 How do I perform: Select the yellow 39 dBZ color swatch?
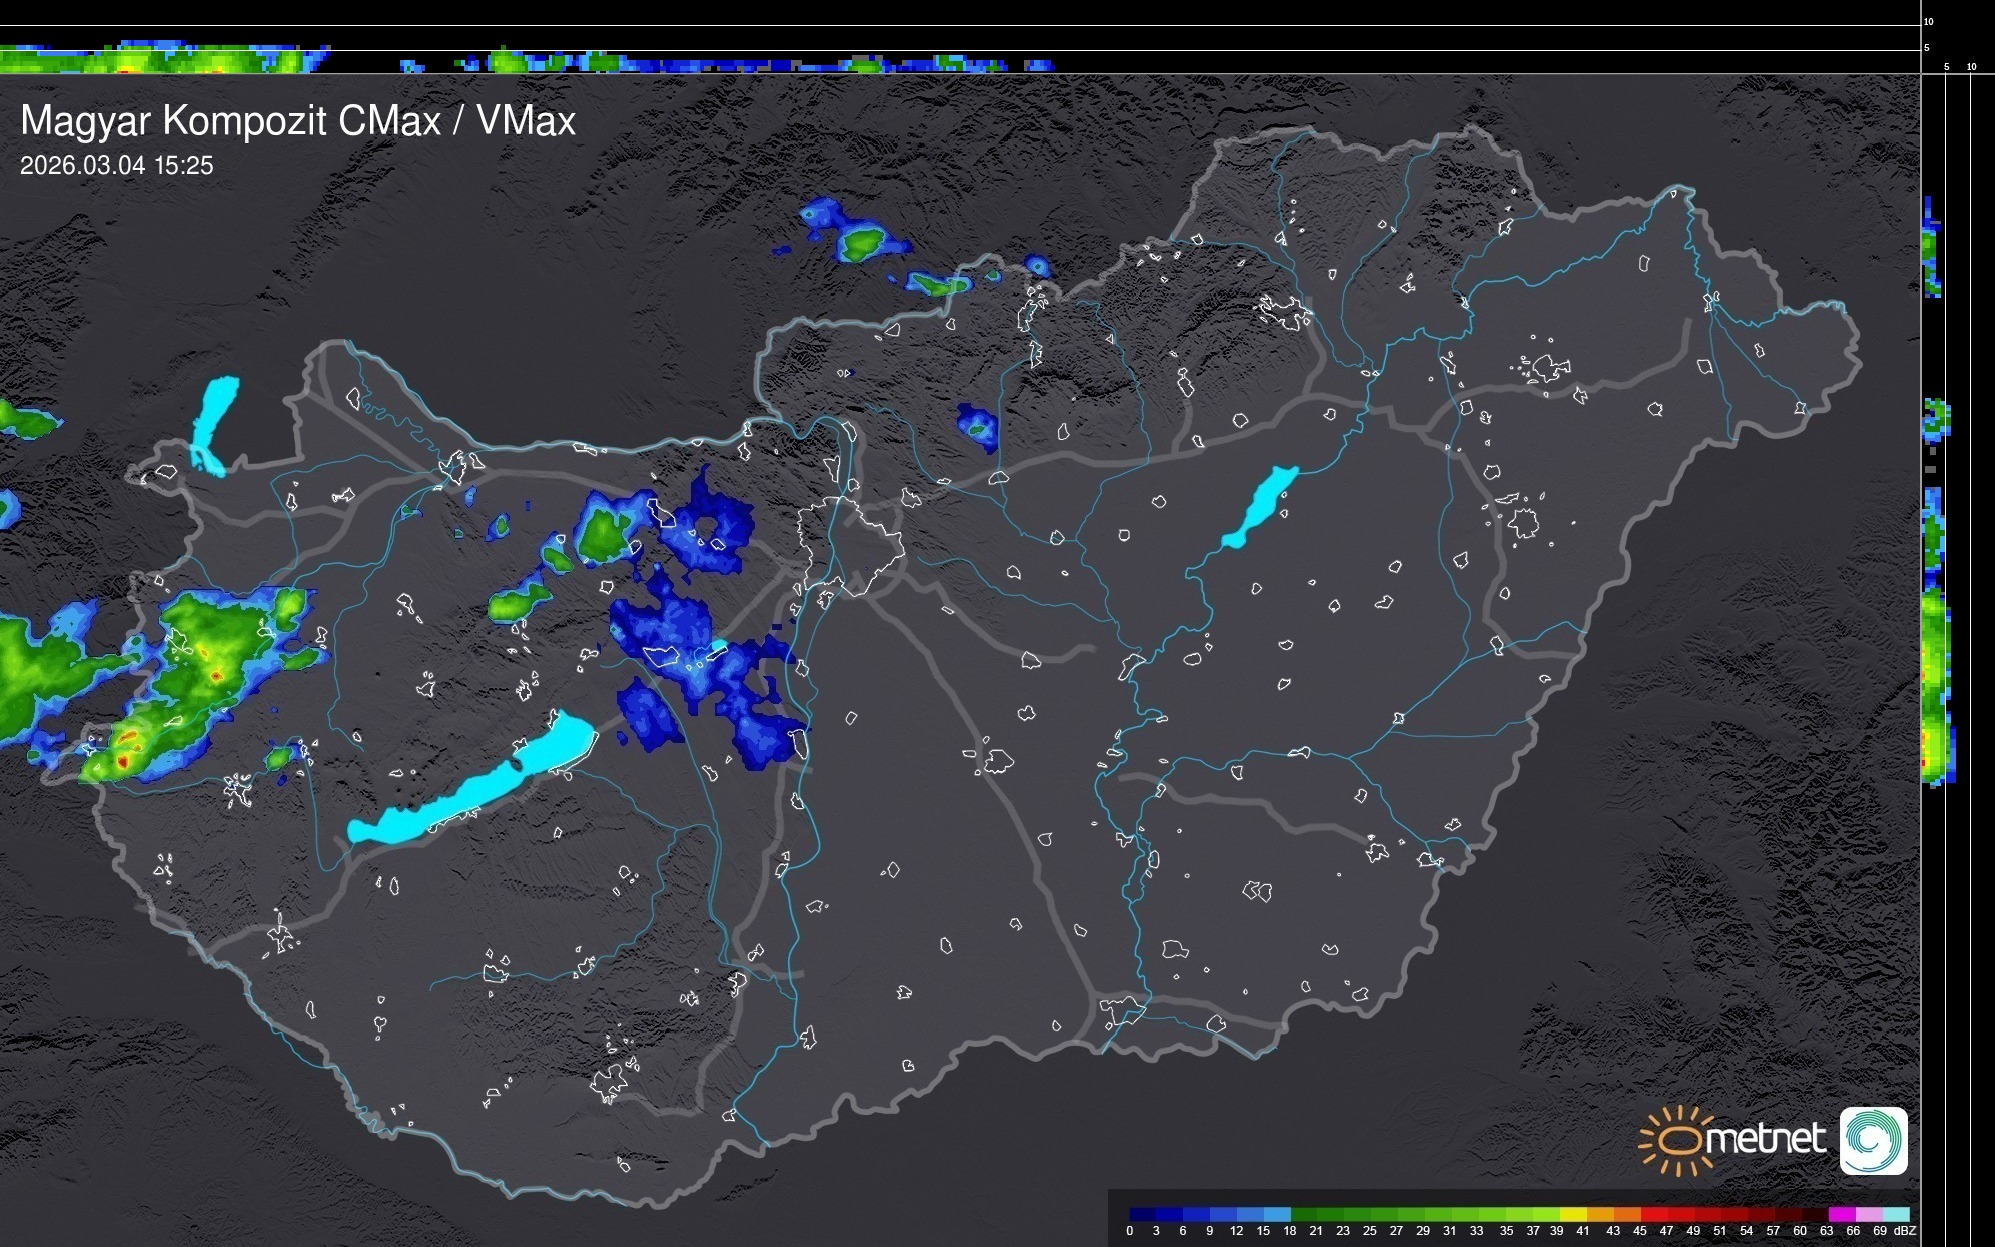tap(1573, 1214)
